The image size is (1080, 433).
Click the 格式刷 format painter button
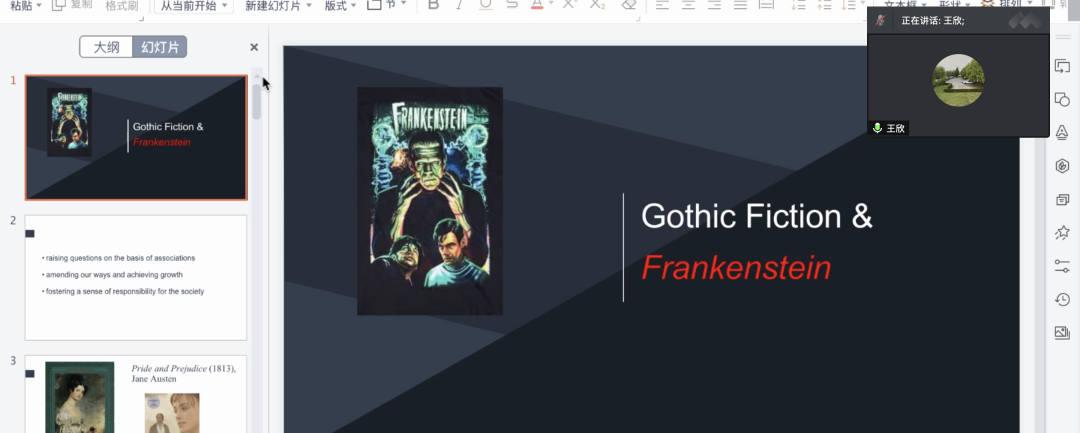pos(122,6)
